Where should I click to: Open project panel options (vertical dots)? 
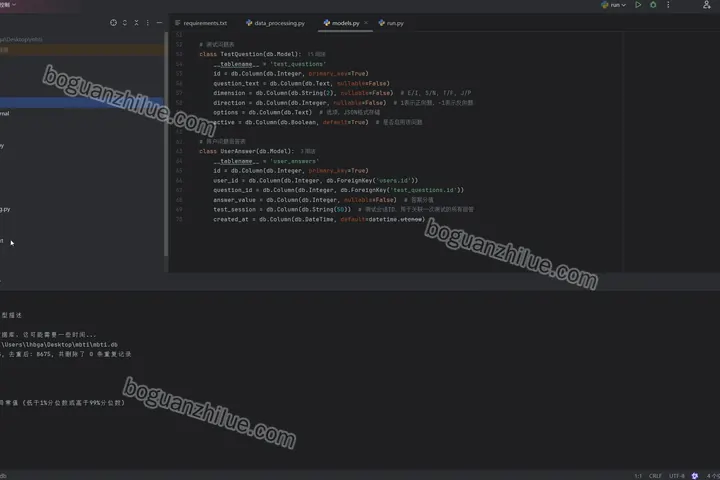[x=147, y=23]
